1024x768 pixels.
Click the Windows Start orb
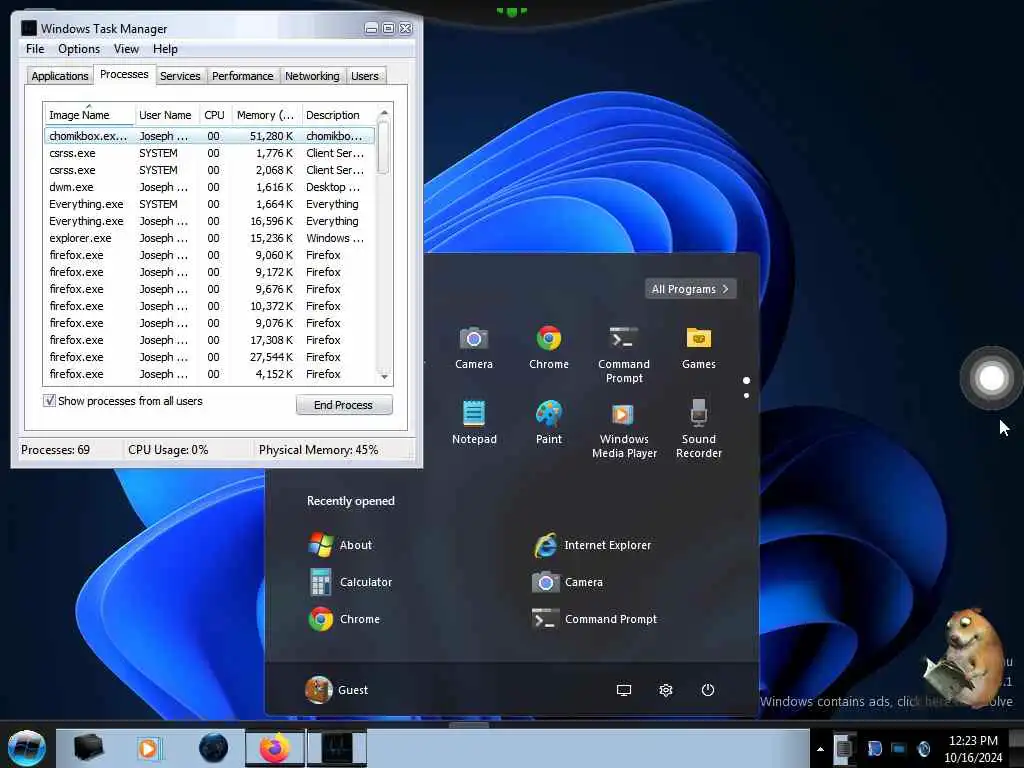pos(26,748)
